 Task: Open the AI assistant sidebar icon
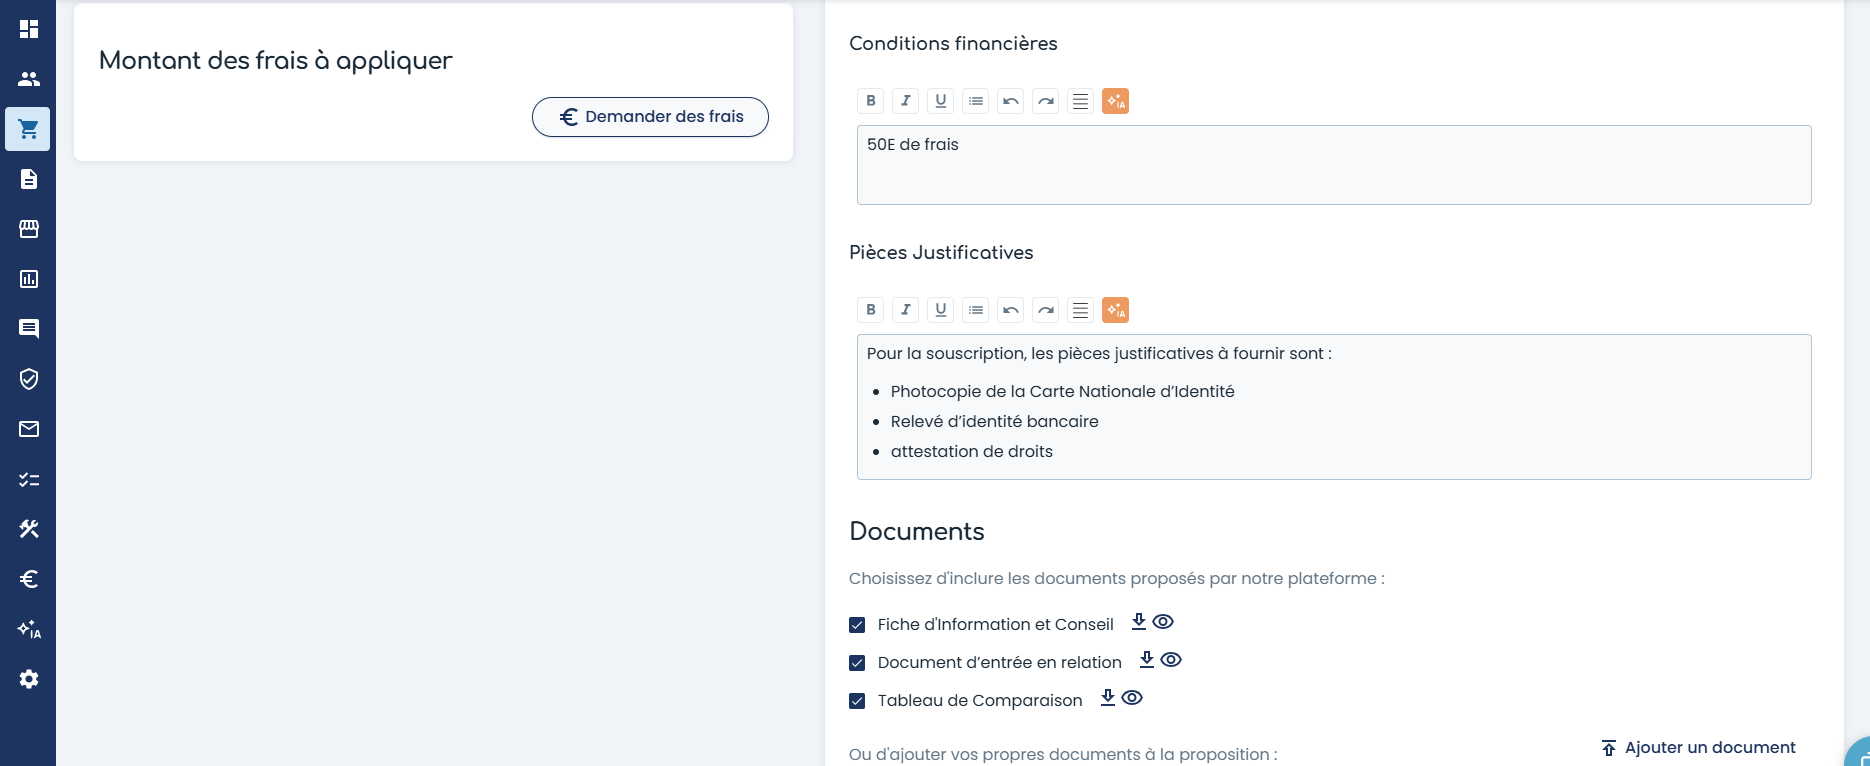[28, 629]
